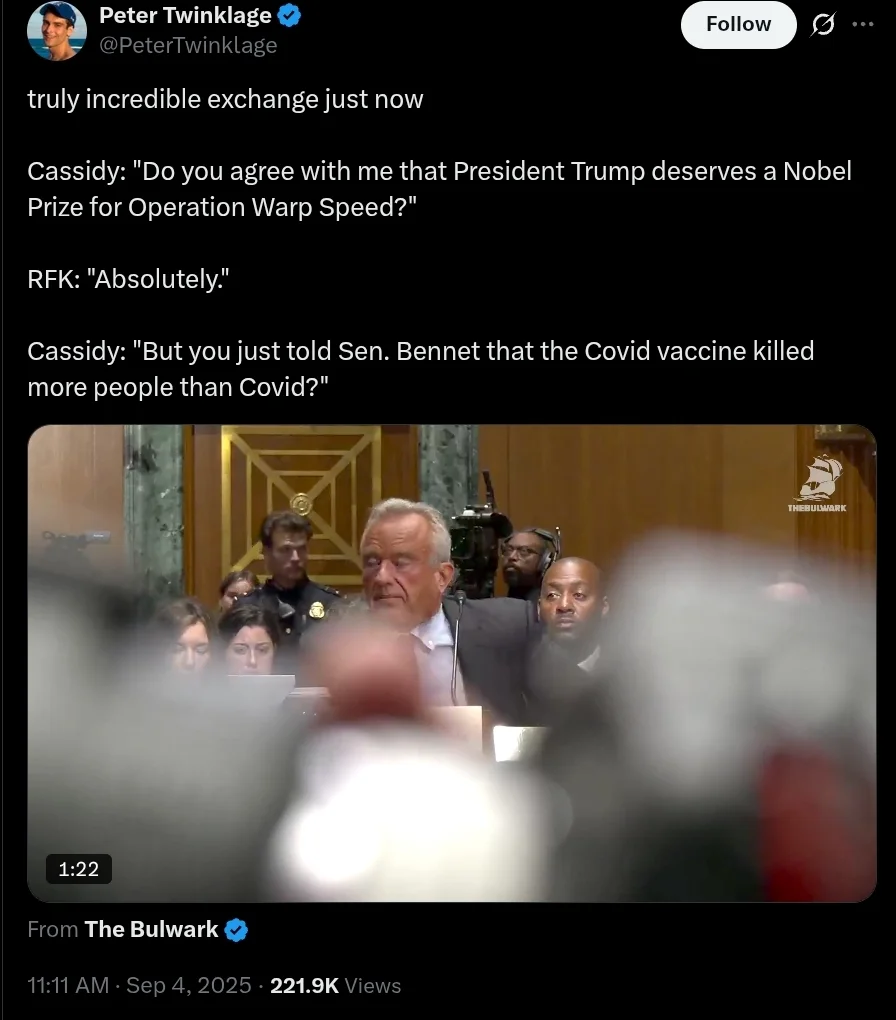Image resolution: width=896 pixels, height=1020 pixels.
Task: Open the @PeterTwinklage handle link
Action: (x=188, y=46)
